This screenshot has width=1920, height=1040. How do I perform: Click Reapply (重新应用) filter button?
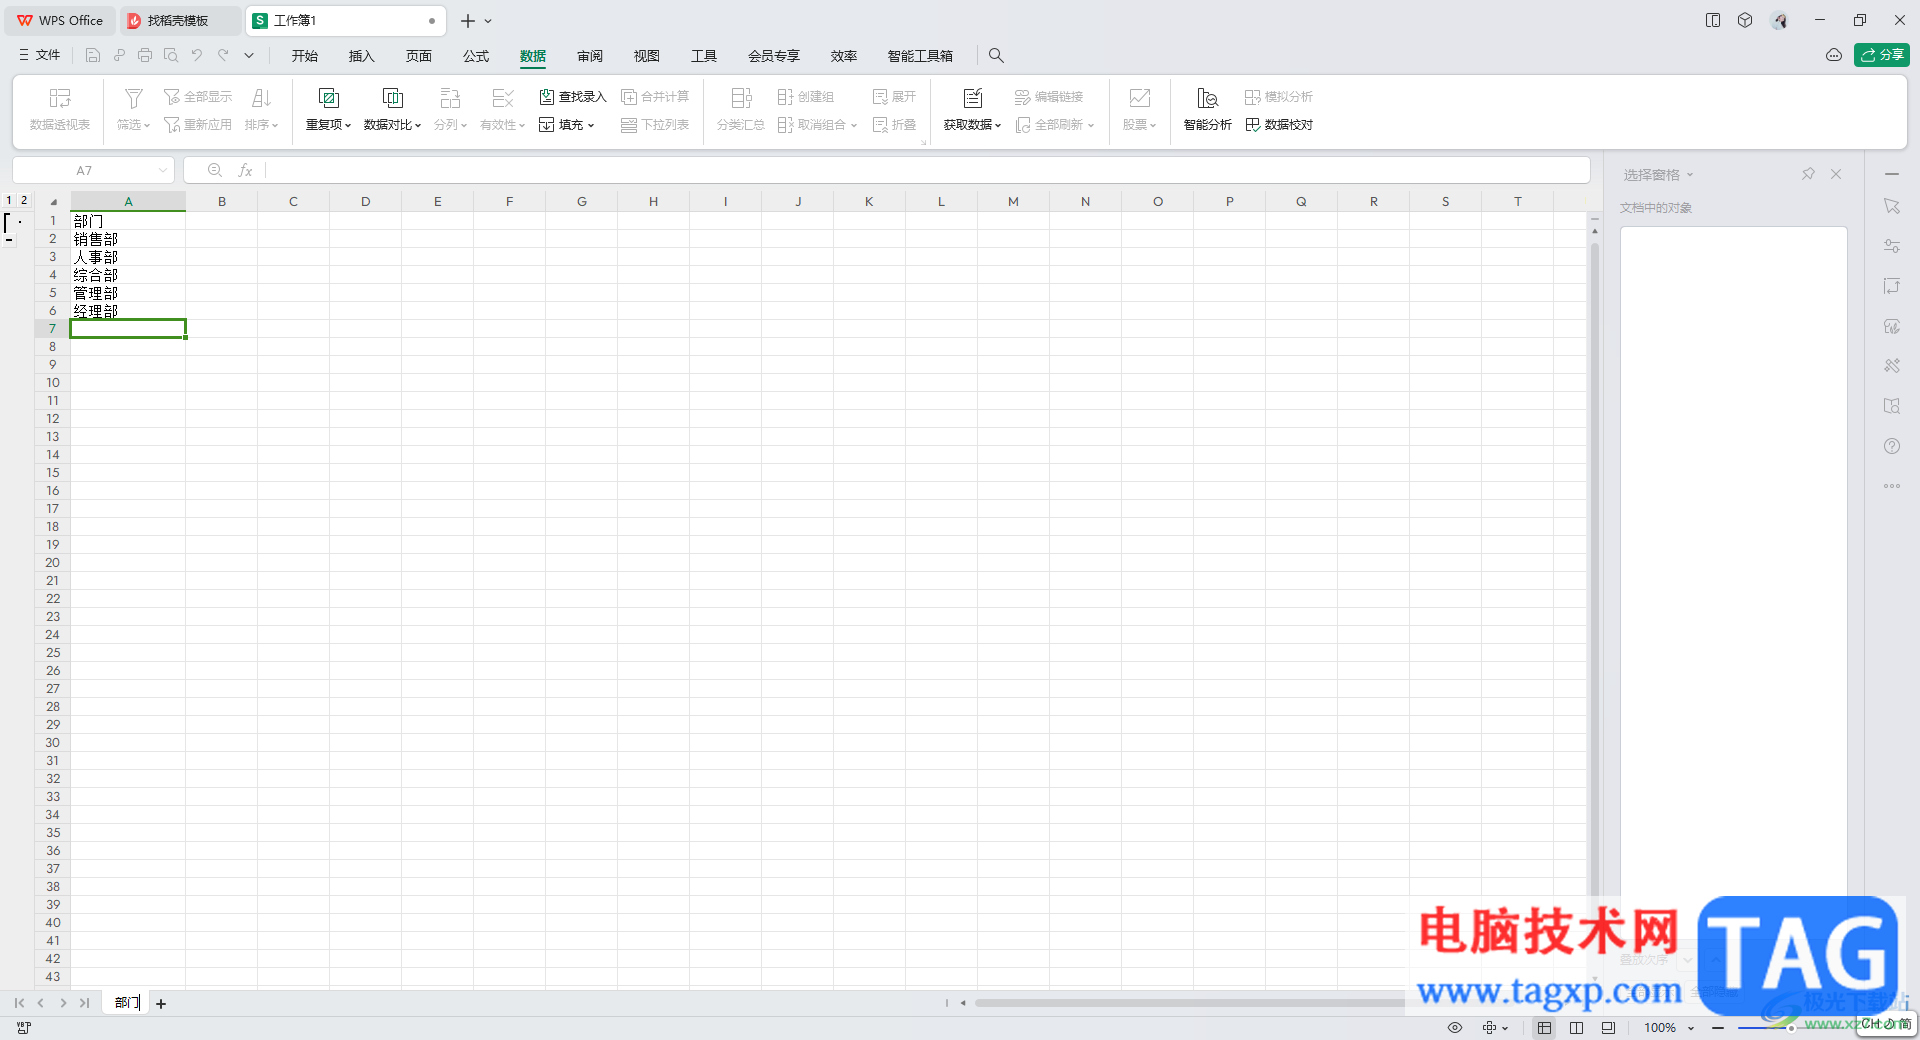[198, 125]
